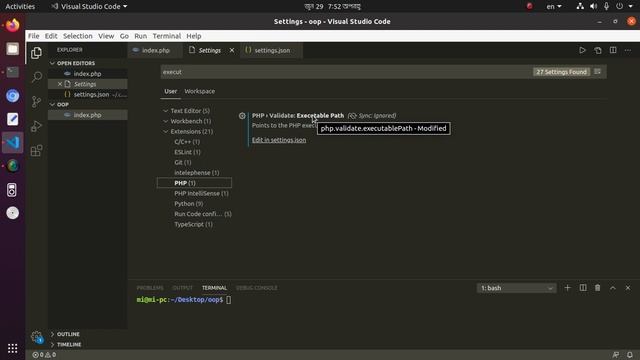Click the settings filter icon in search bar
Screen dimensions: 640x360
click(598, 72)
